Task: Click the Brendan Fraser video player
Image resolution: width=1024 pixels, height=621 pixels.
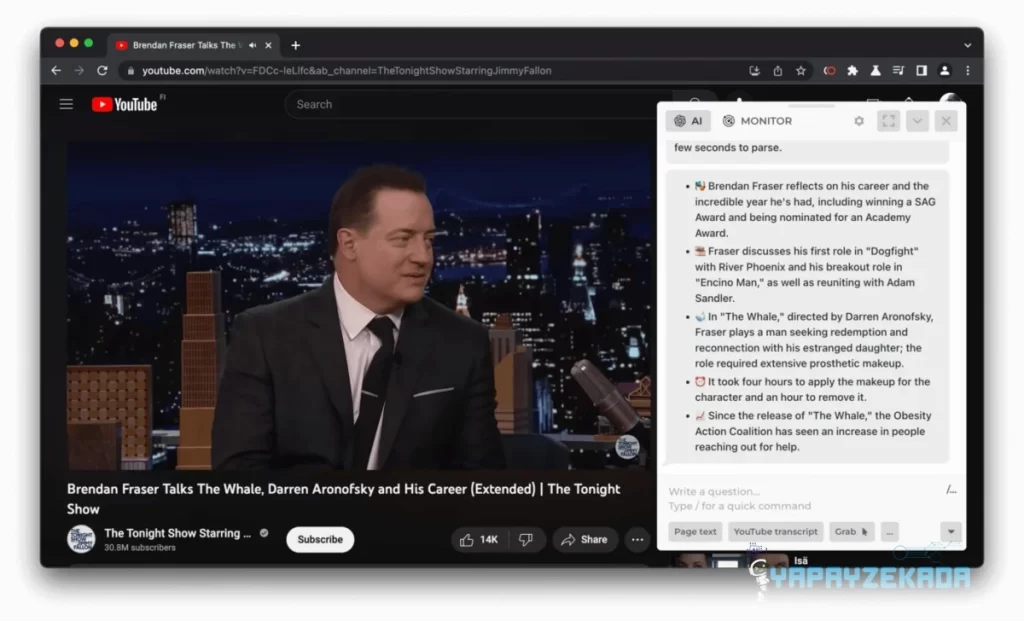Action: click(359, 306)
